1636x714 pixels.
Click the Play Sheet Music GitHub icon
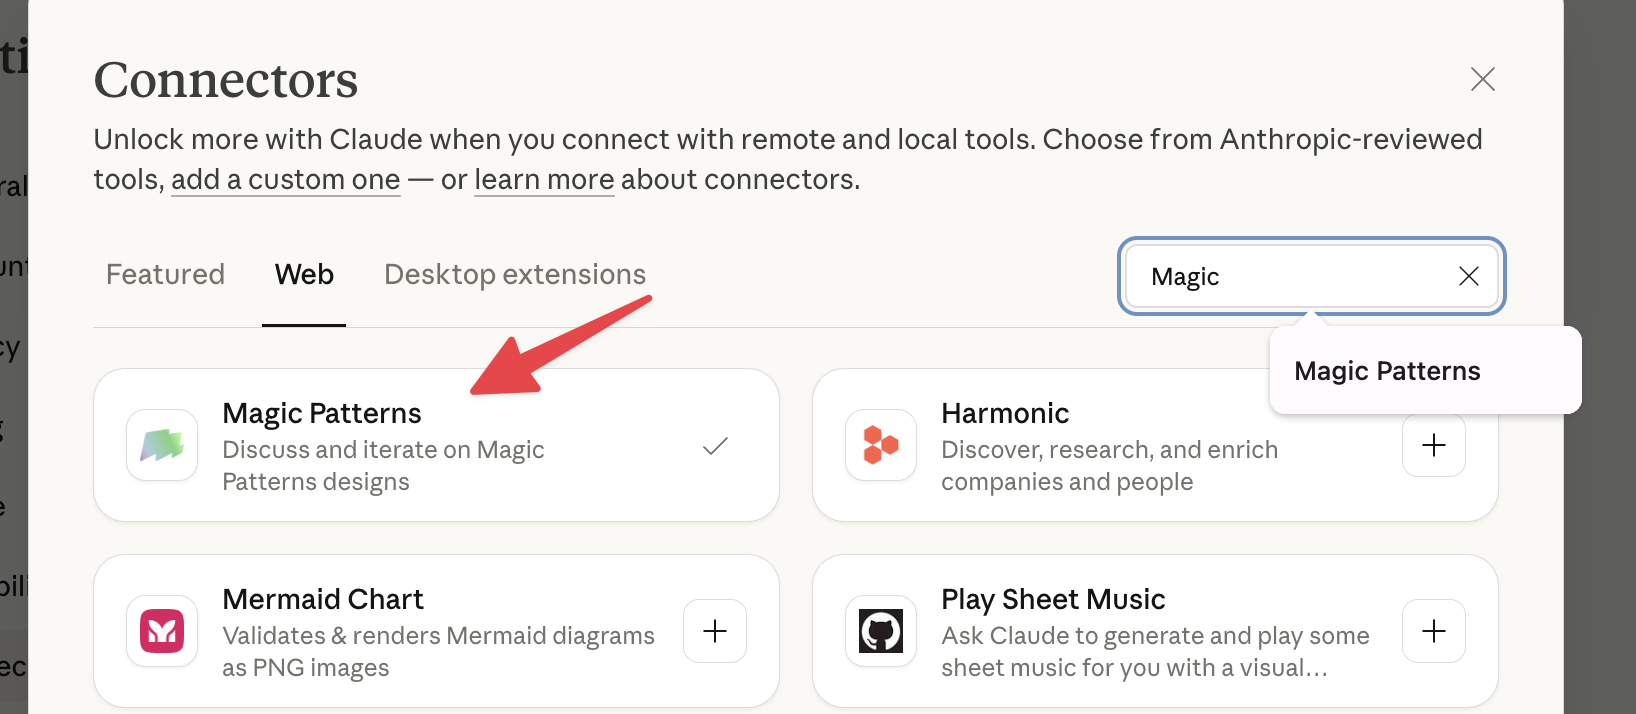point(881,631)
